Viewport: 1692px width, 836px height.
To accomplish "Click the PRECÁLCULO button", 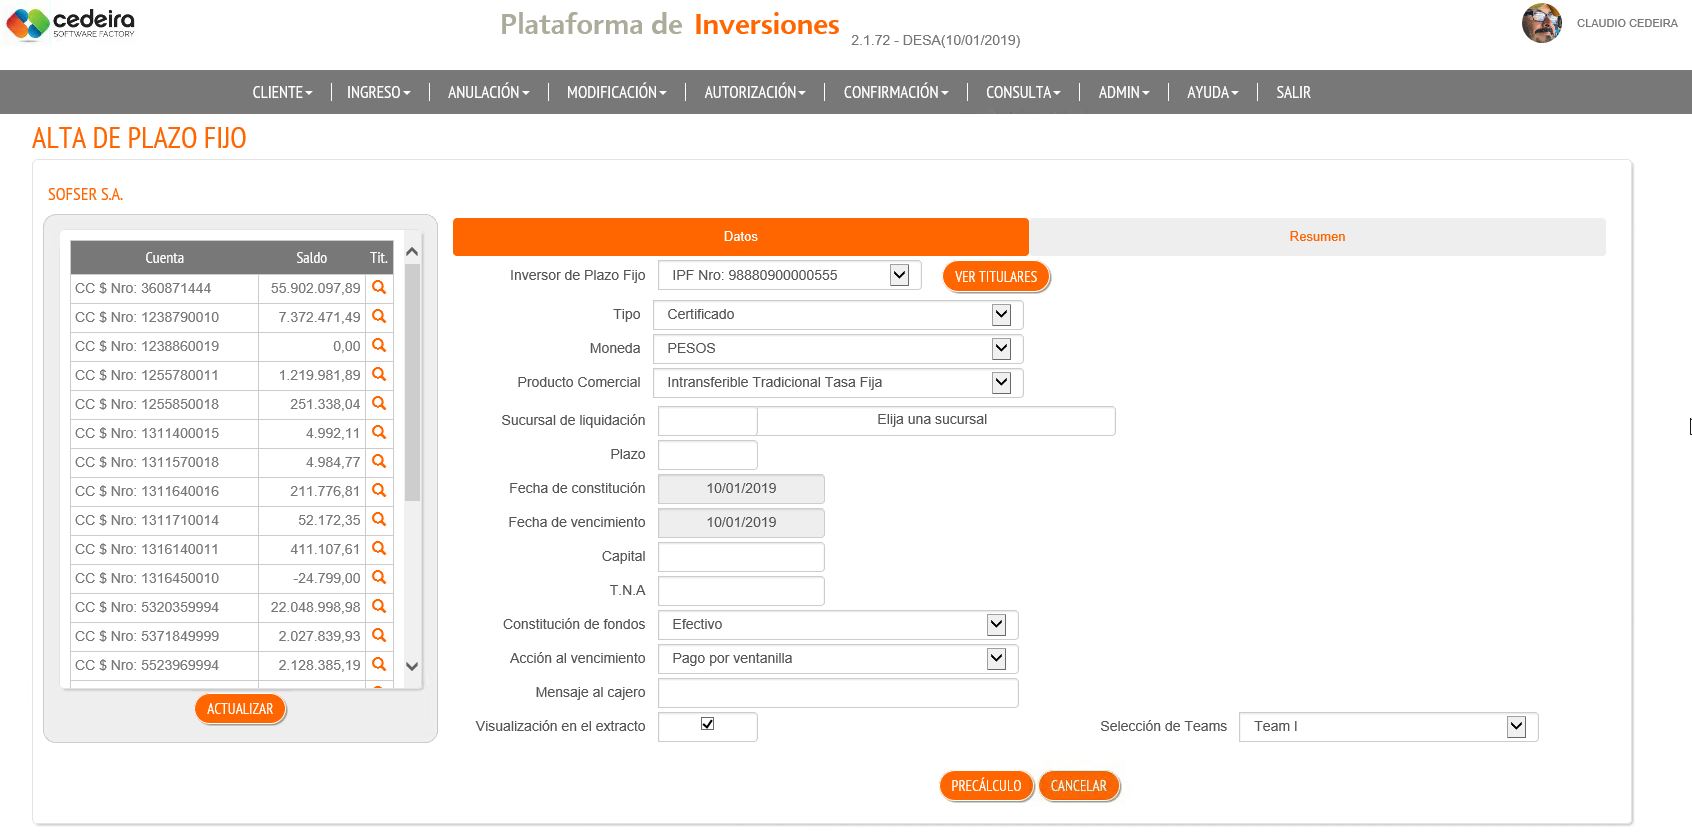I will (986, 786).
